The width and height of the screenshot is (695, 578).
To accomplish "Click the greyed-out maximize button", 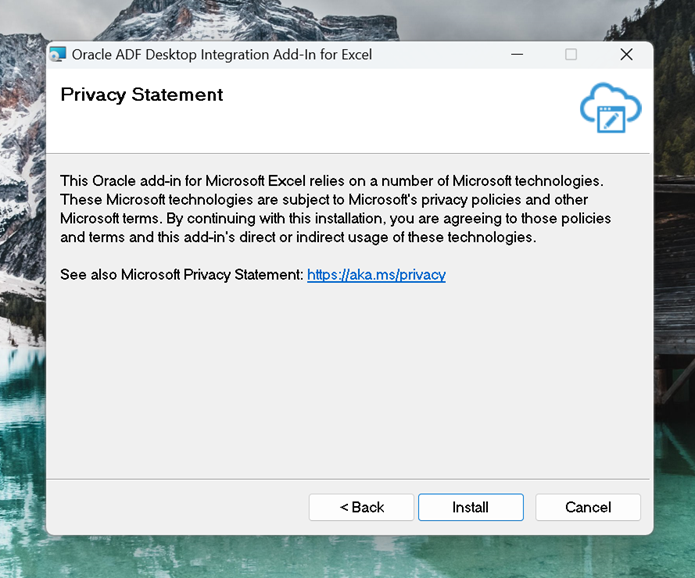I will 571,55.
